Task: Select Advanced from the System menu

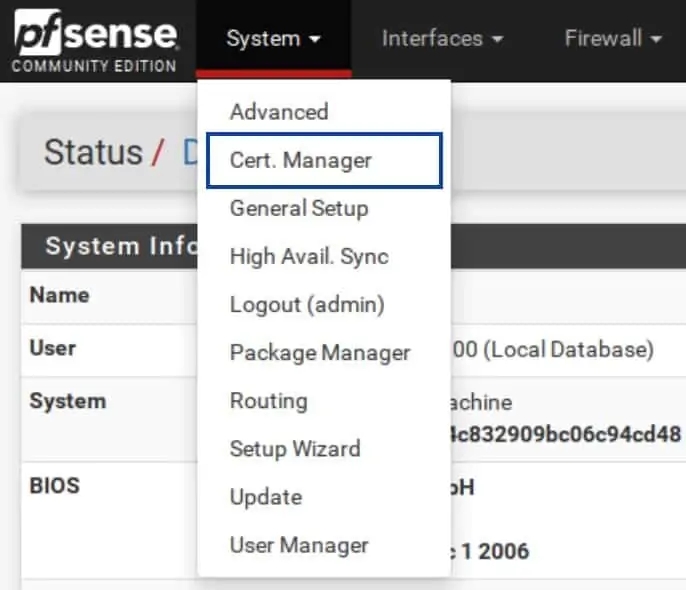Action: click(279, 112)
